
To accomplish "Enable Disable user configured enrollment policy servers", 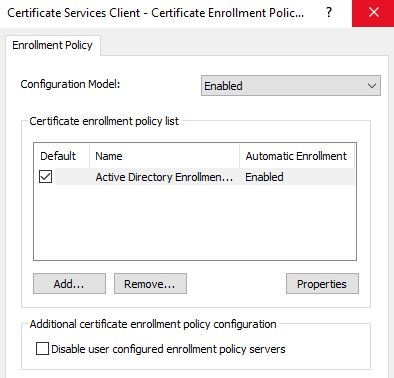I will [x=42, y=349].
